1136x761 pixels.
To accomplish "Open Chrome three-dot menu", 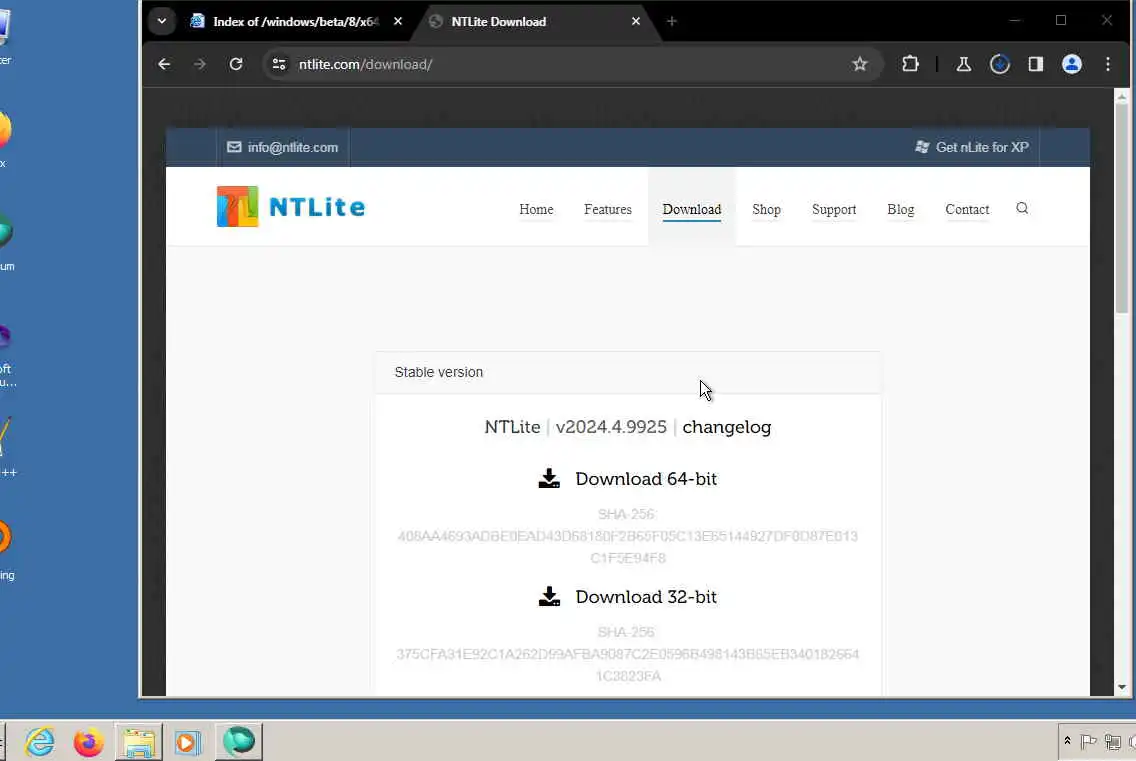I will (1108, 65).
